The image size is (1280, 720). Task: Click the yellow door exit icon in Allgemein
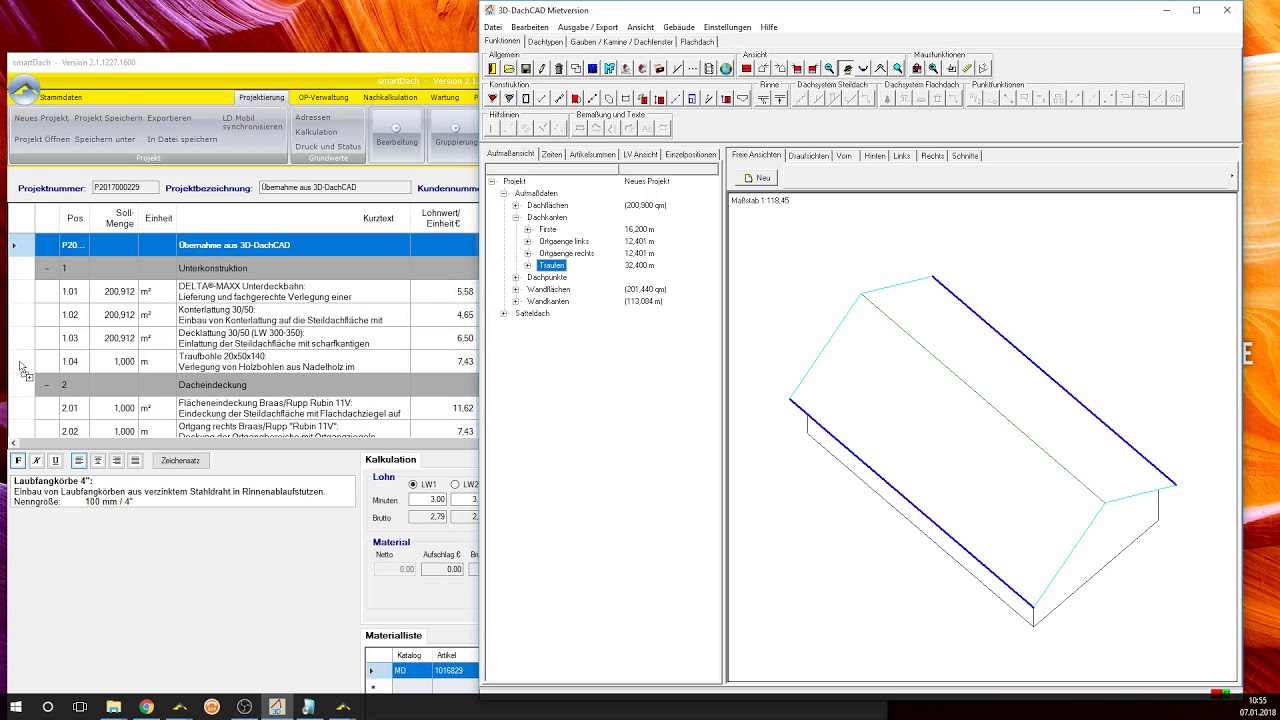(x=492, y=69)
